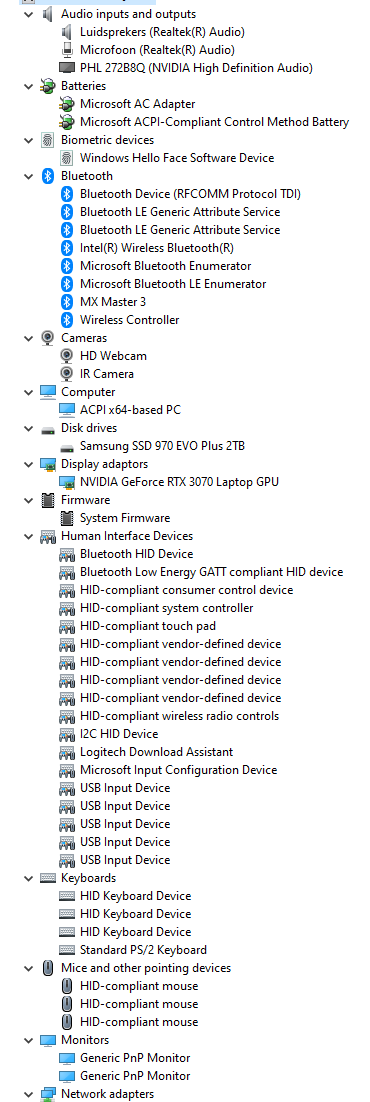Select ACPI x64-based PC entry
The image size is (370, 1102).
pos(130,410)
